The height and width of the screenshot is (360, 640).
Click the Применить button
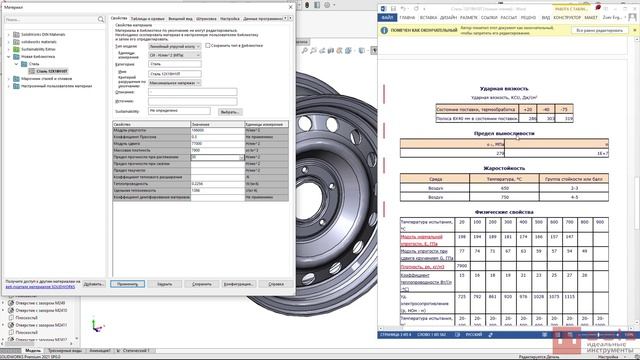(127, 284)
